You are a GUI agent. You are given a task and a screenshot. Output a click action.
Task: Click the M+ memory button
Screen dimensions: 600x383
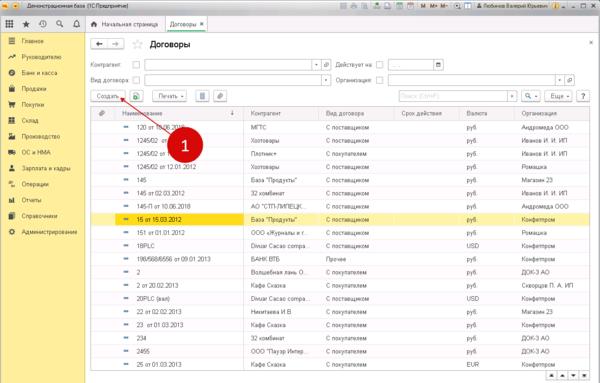(434, 6)
